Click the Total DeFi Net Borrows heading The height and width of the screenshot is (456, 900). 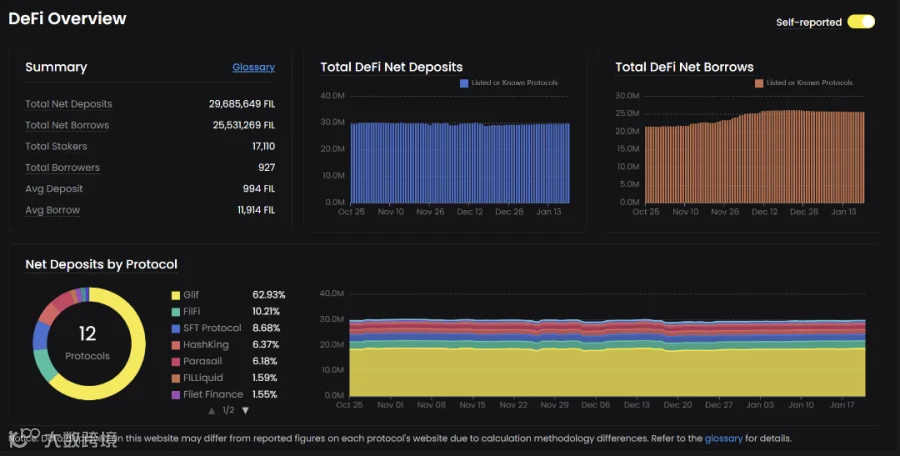(684, 67)
